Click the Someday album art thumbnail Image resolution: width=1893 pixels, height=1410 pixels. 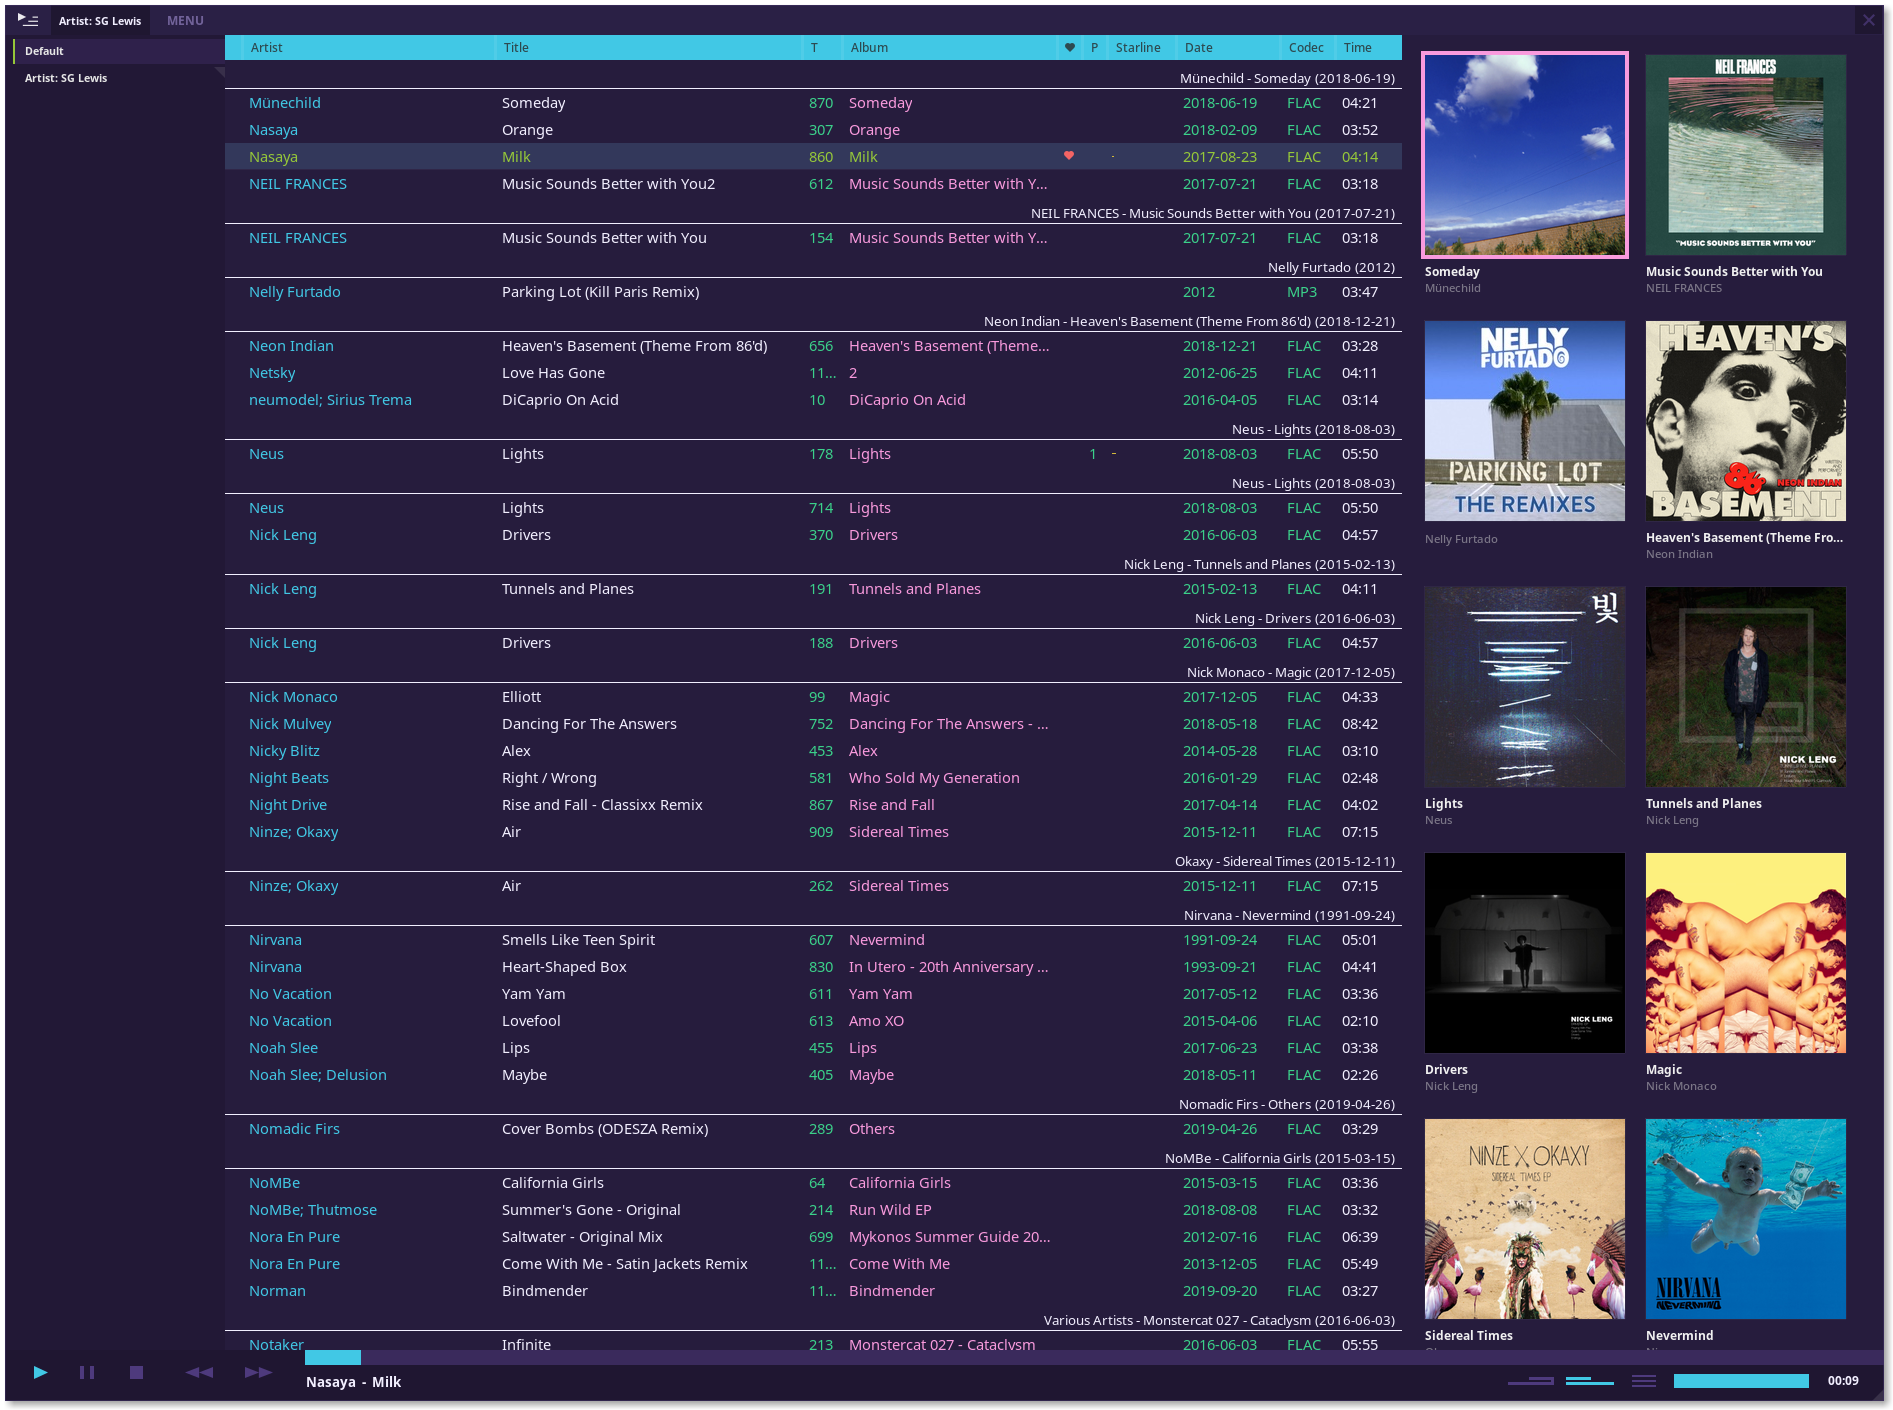pyautogui.click(x=1524, y=155)
